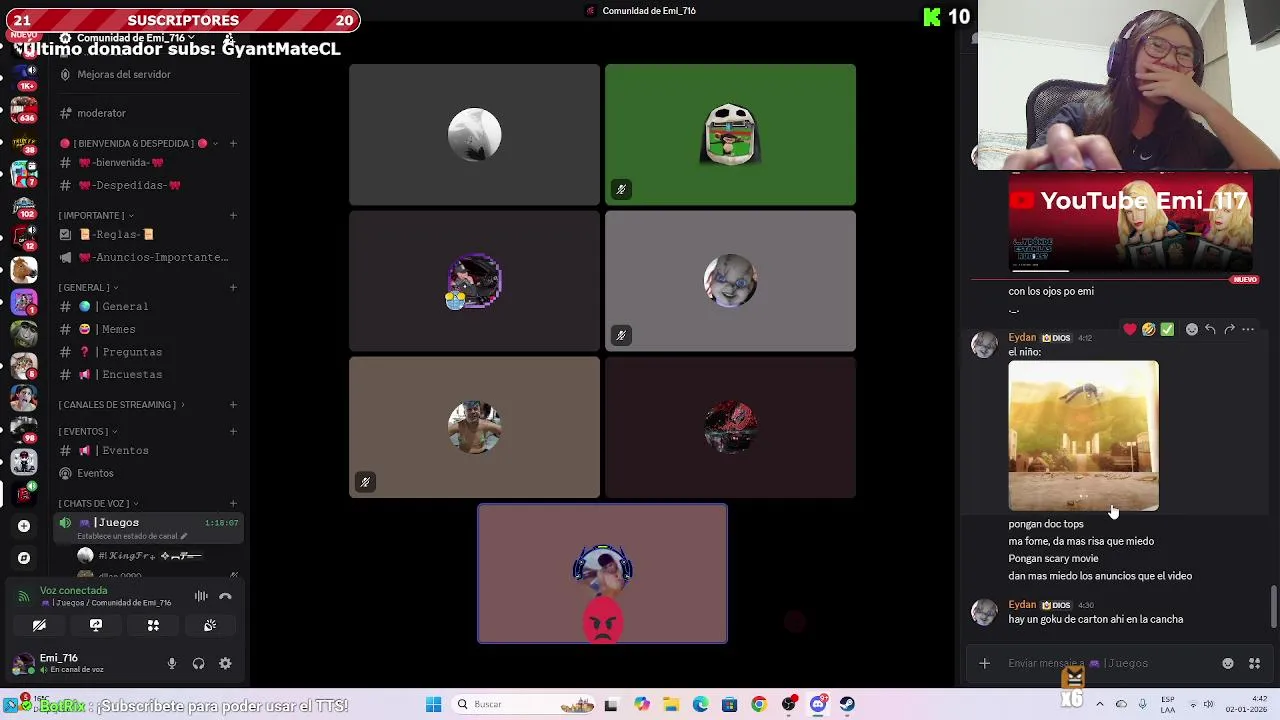Open more options on Eydan's message
This screenshot has width=1280, height=720.
pos(1248,329)
